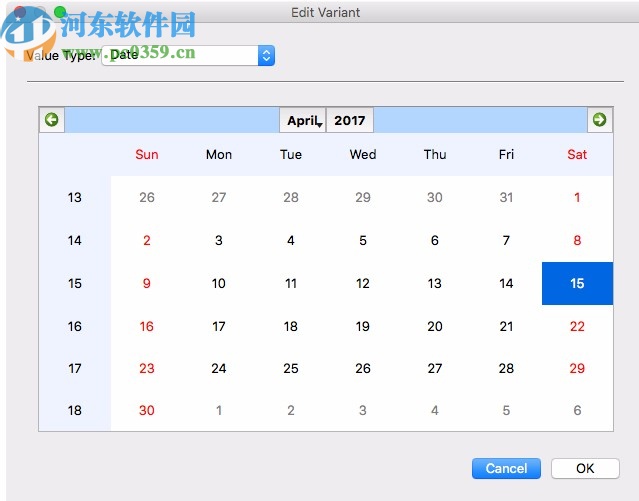Select Monday April 24
This screenshot has width=639, height=501.
[x=219, y=369]
